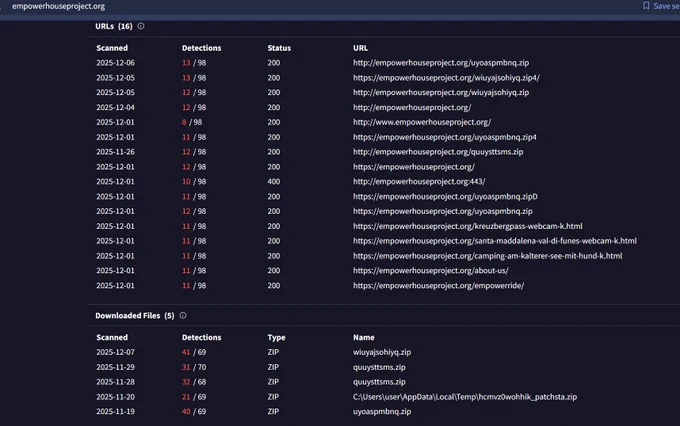The width and height of the screenshot is (680, 426).
Task: Open the http wiuyajsohiyq.zip URL link
Action: tap(441, 92)
